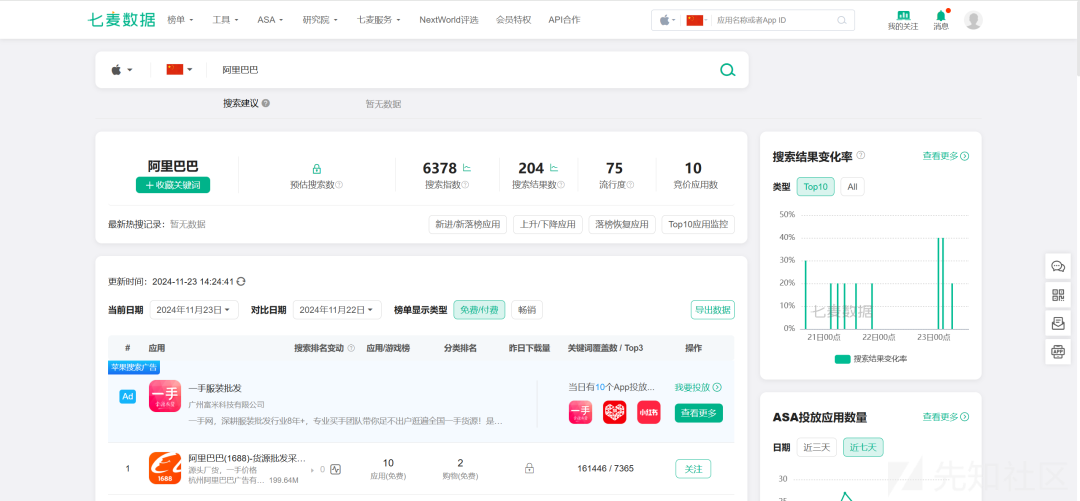The width and height of the screenshot is (1080, 501).
Task: Click the top 应用名称或者App ID search field
Action: coord(775,21)
